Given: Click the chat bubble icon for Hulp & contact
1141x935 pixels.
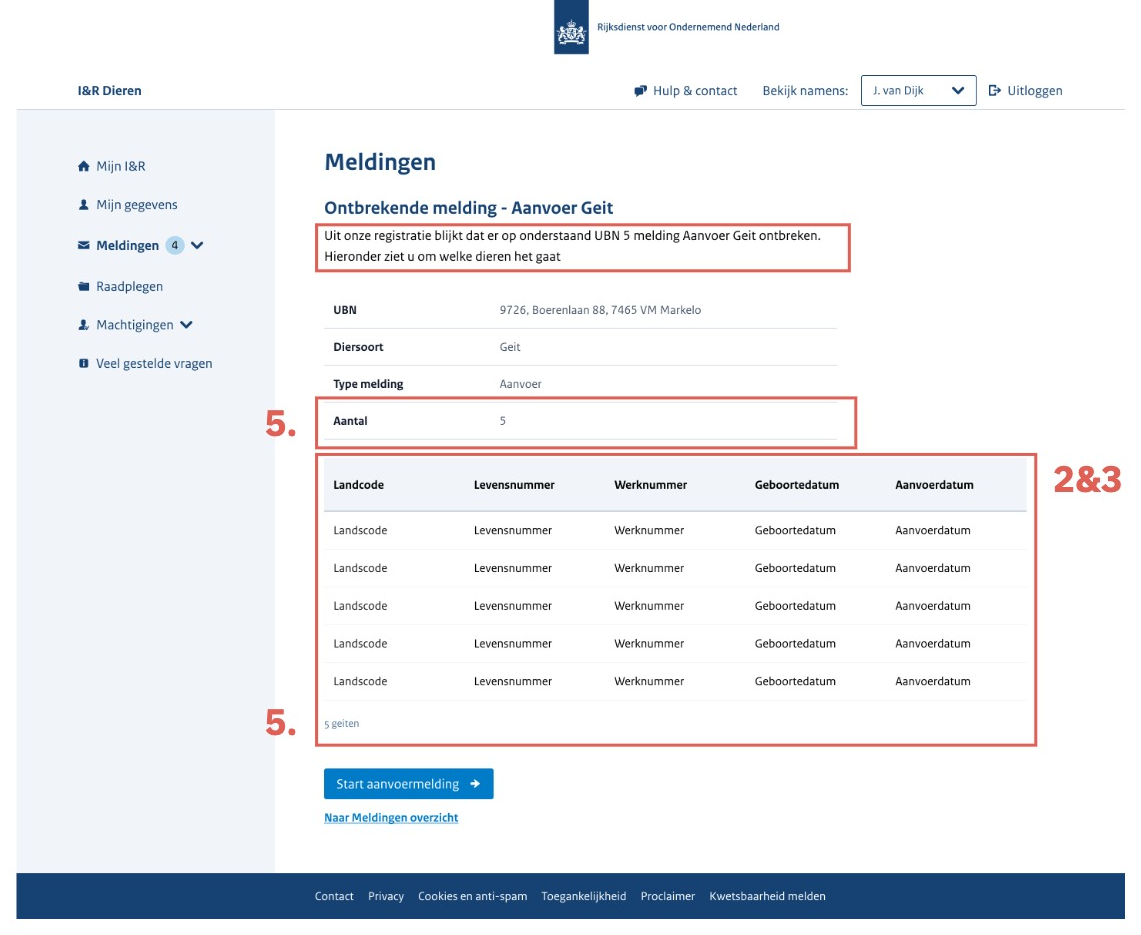Looking at the screenshot, I should pyautogui.click(x=640, y=91).
